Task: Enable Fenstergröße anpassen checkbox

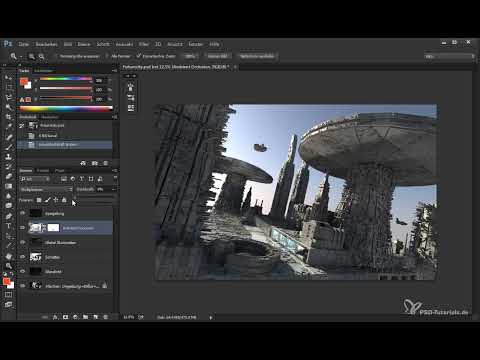Action: click(56, 56)
